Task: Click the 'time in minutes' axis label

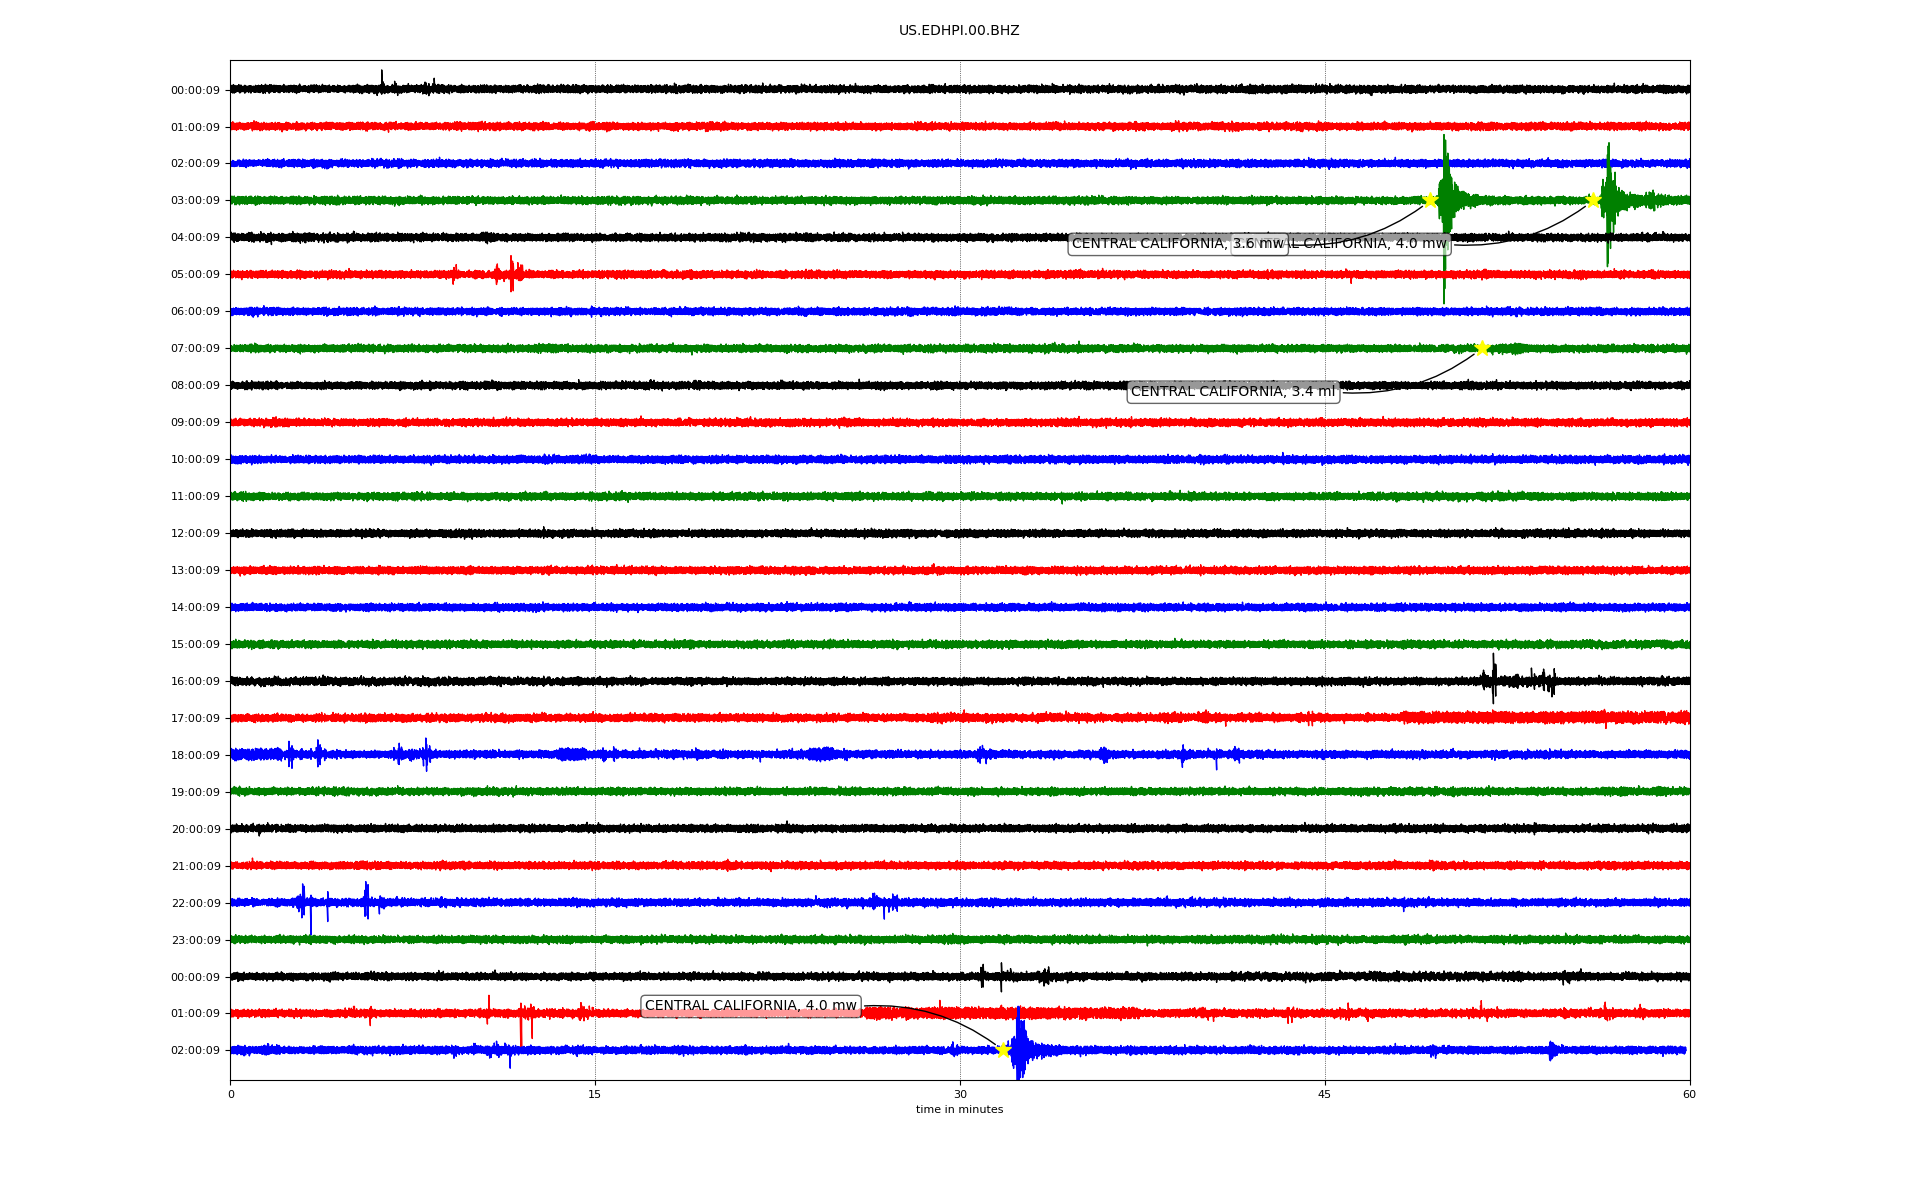Action: tap(959, 1109)
